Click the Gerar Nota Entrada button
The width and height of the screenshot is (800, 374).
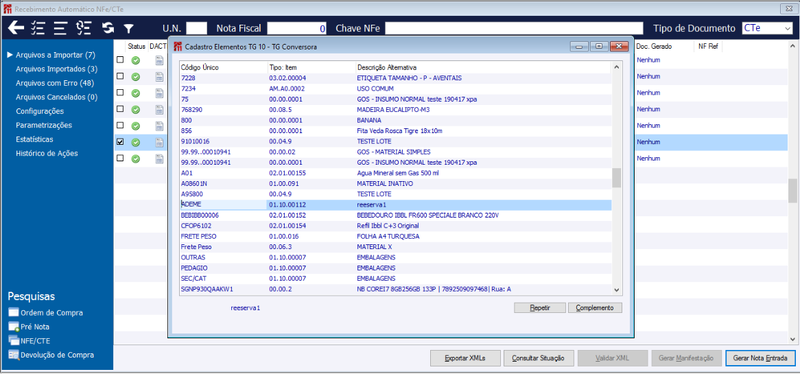(760, 358)
